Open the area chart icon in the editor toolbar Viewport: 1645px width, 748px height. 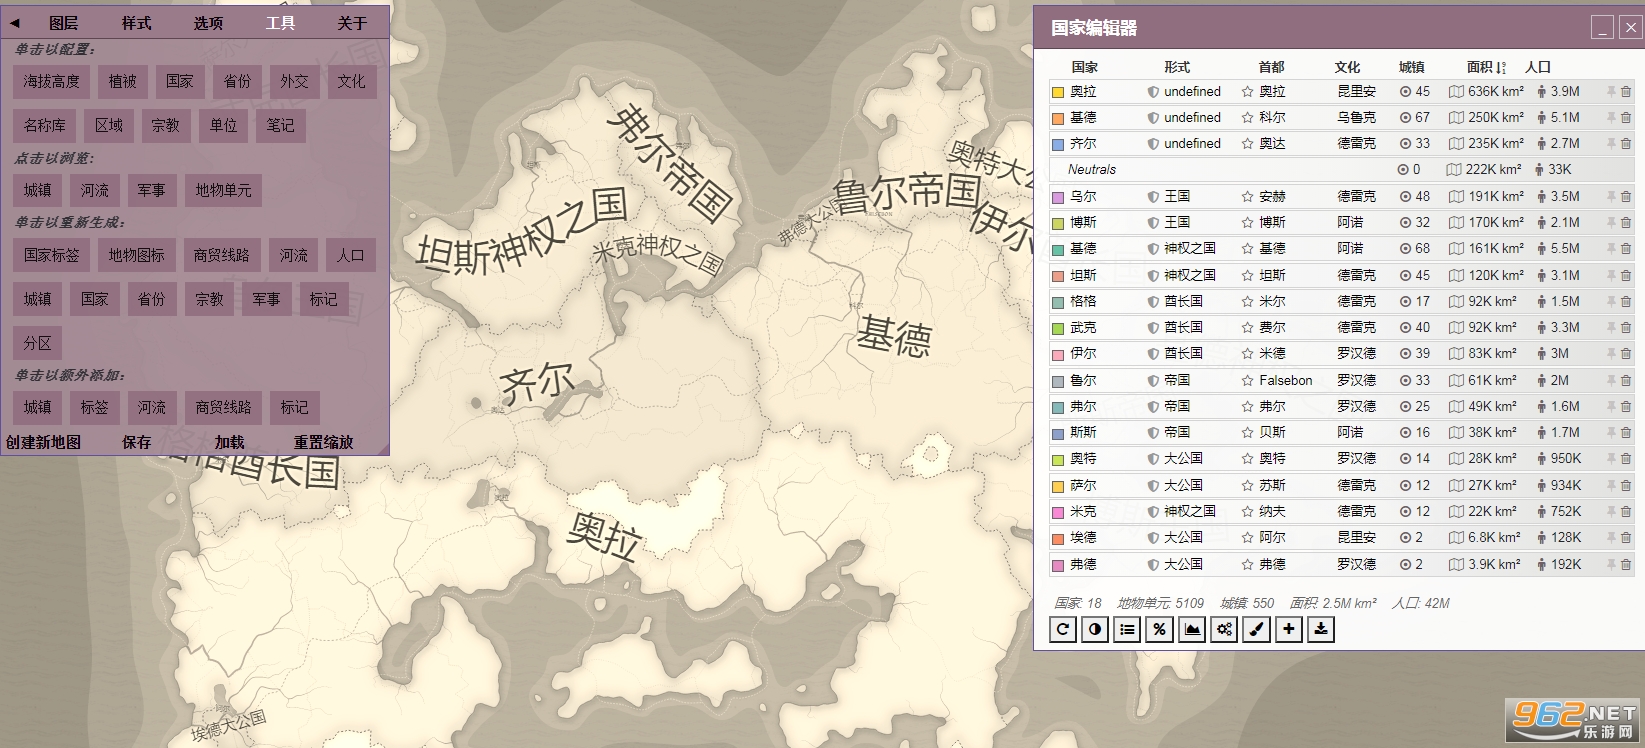point(1192,629)
